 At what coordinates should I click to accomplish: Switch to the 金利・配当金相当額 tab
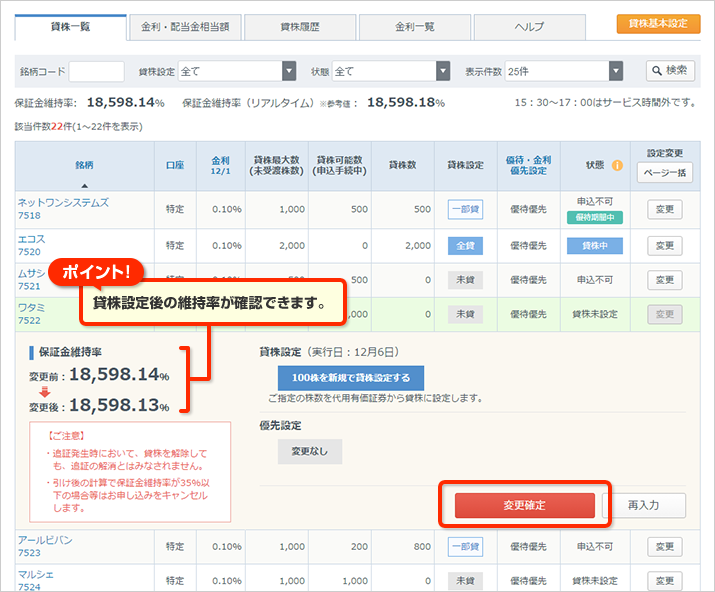pyautogui.click(x=185, y=27)
